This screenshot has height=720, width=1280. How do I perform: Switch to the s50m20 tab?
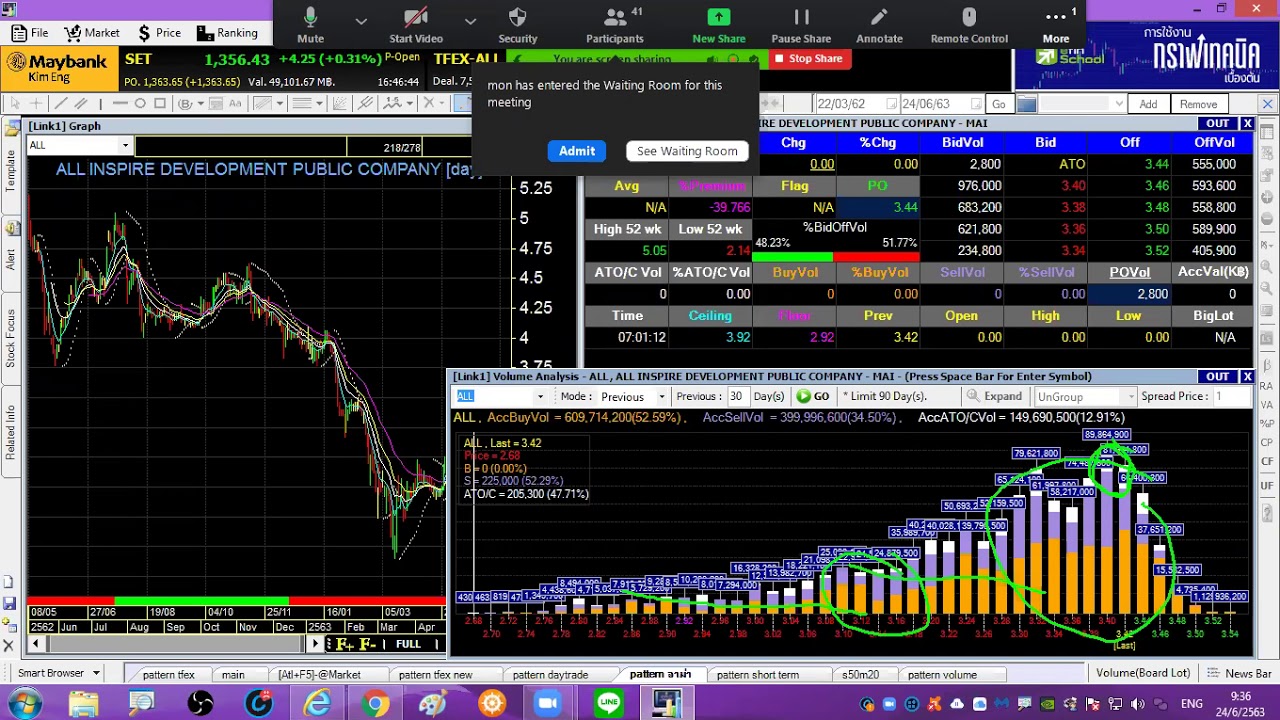(x=860, y=675)
